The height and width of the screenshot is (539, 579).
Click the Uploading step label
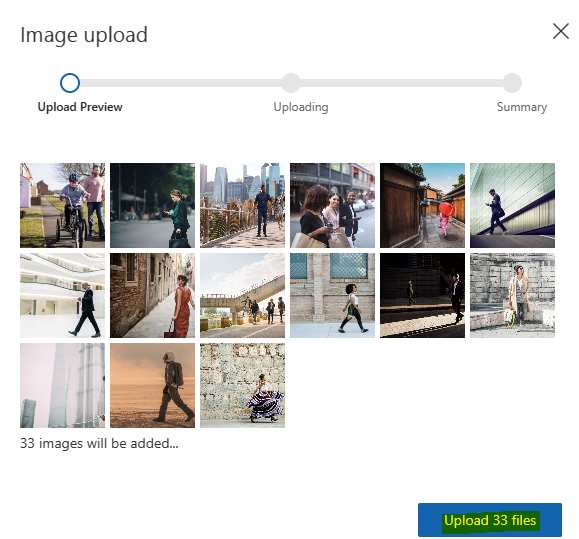coord(301,107)
